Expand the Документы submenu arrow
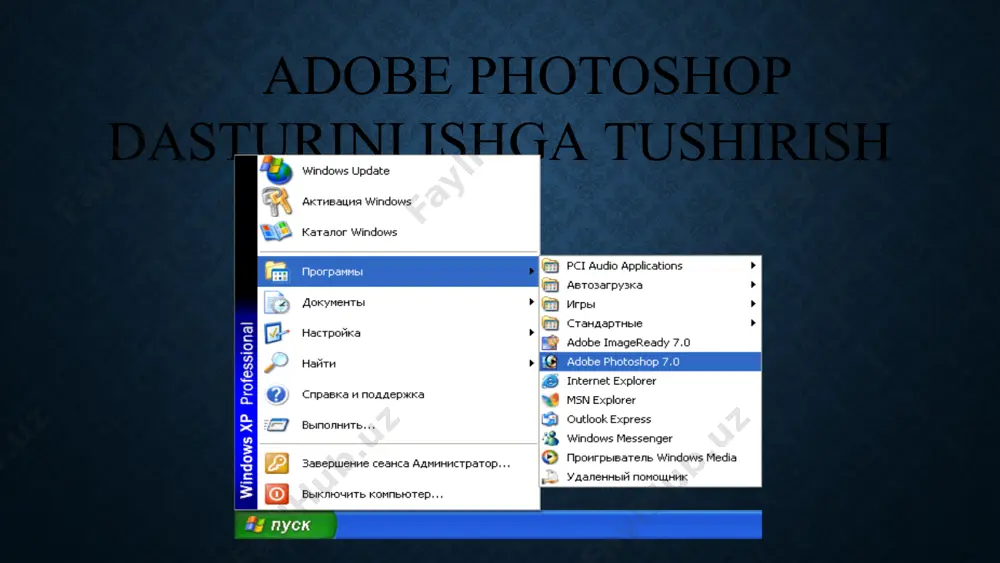Screen dimensions: 1000x563 tap(531, 302)
